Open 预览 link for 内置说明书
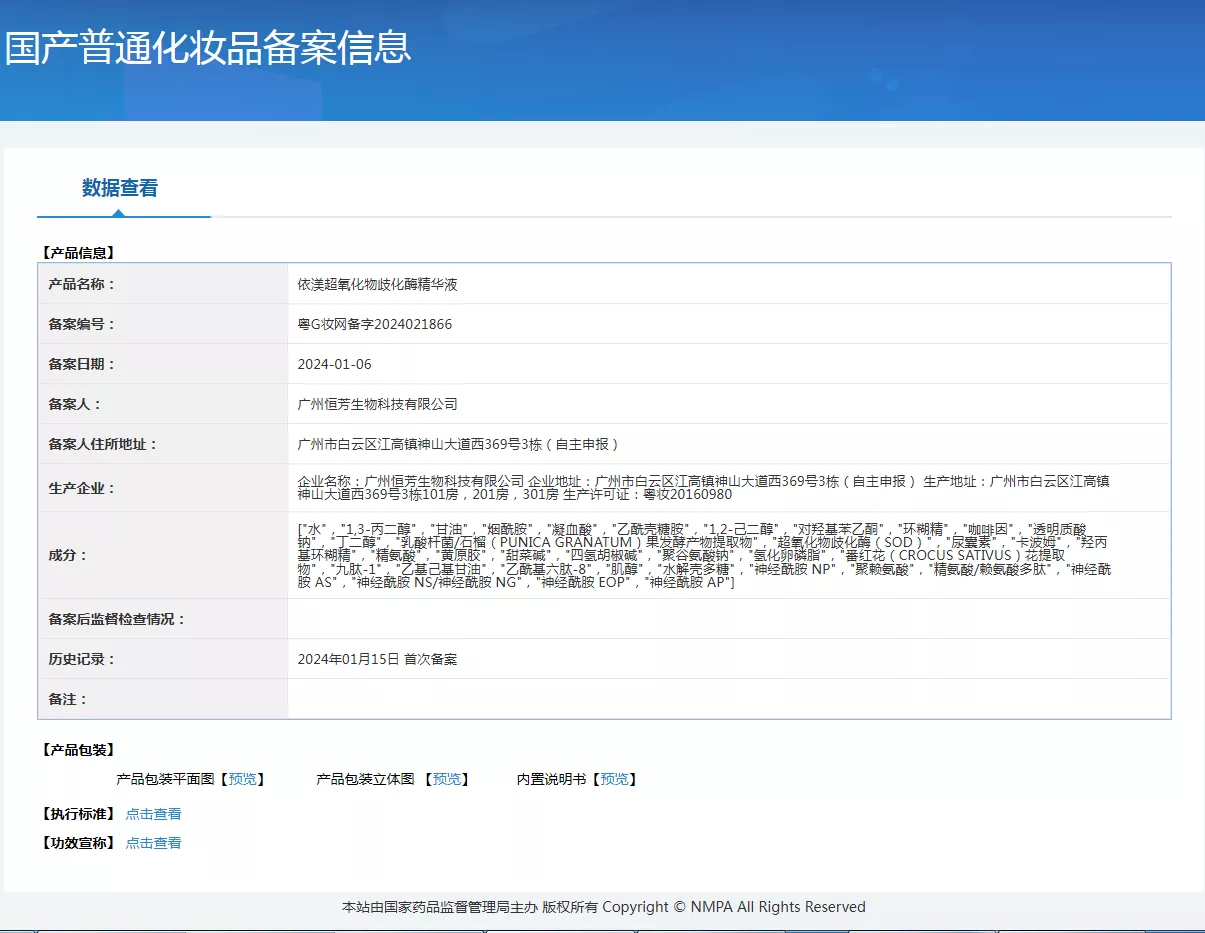Screen dimensions: 1205x933 click(614, 779)
